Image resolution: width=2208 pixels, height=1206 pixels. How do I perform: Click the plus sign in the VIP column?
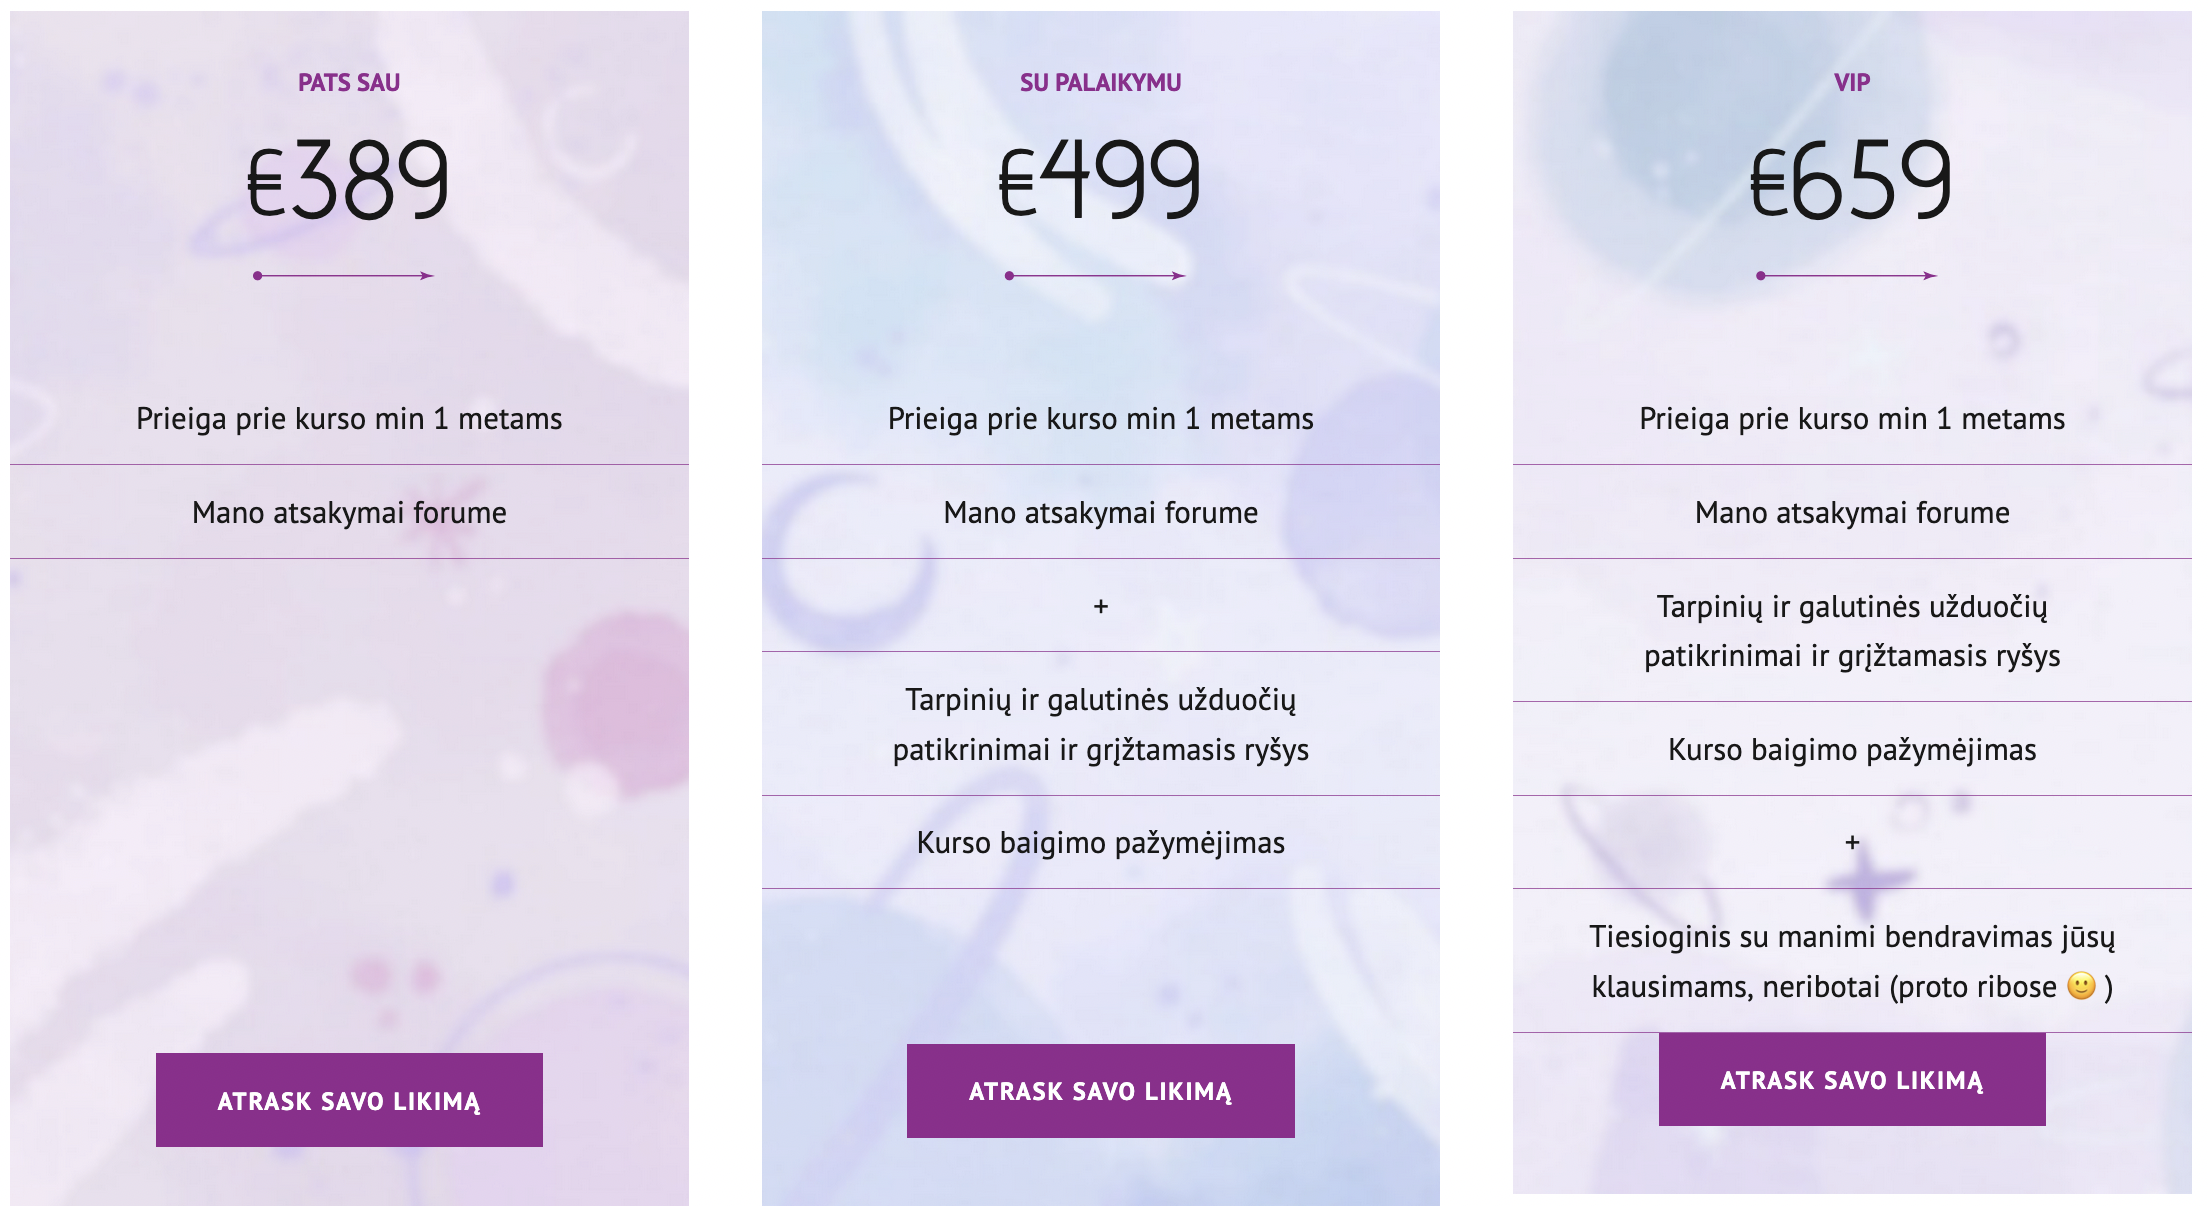(1852, 843)
